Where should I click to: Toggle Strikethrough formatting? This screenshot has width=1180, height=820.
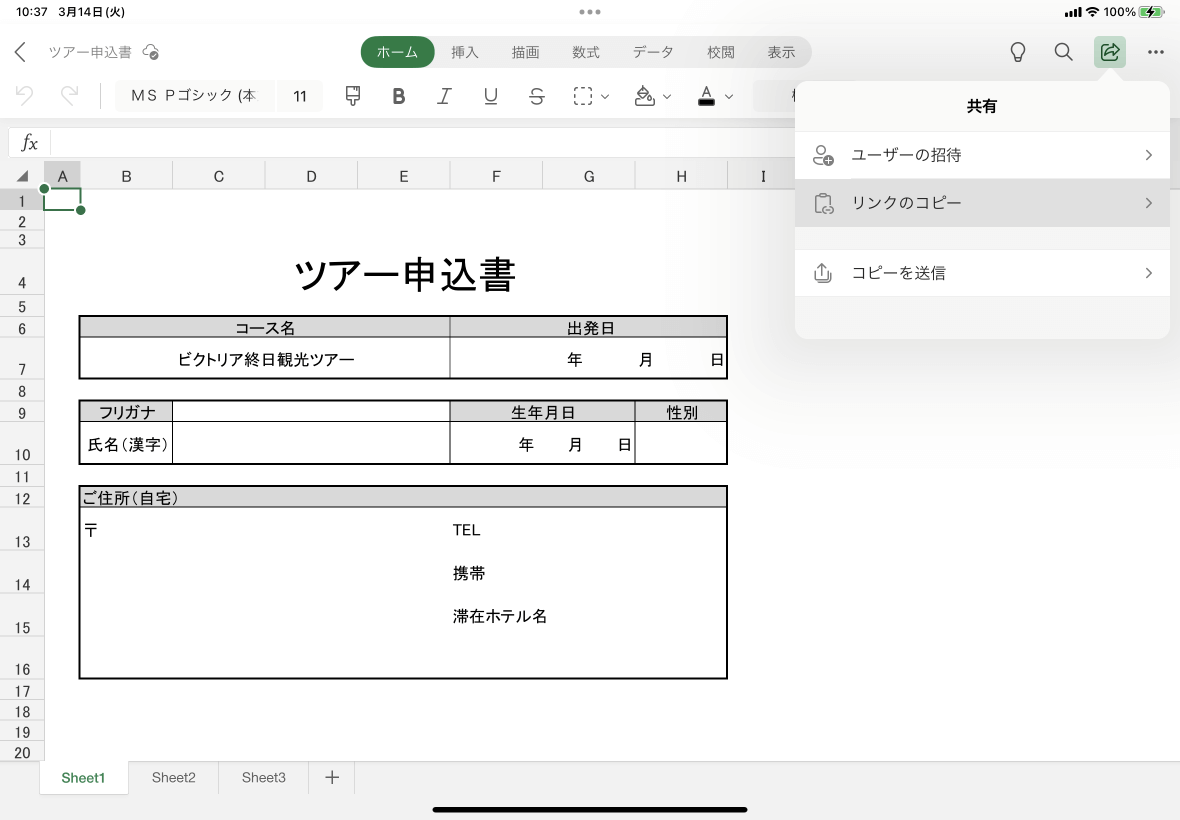[x=537, y=96]
